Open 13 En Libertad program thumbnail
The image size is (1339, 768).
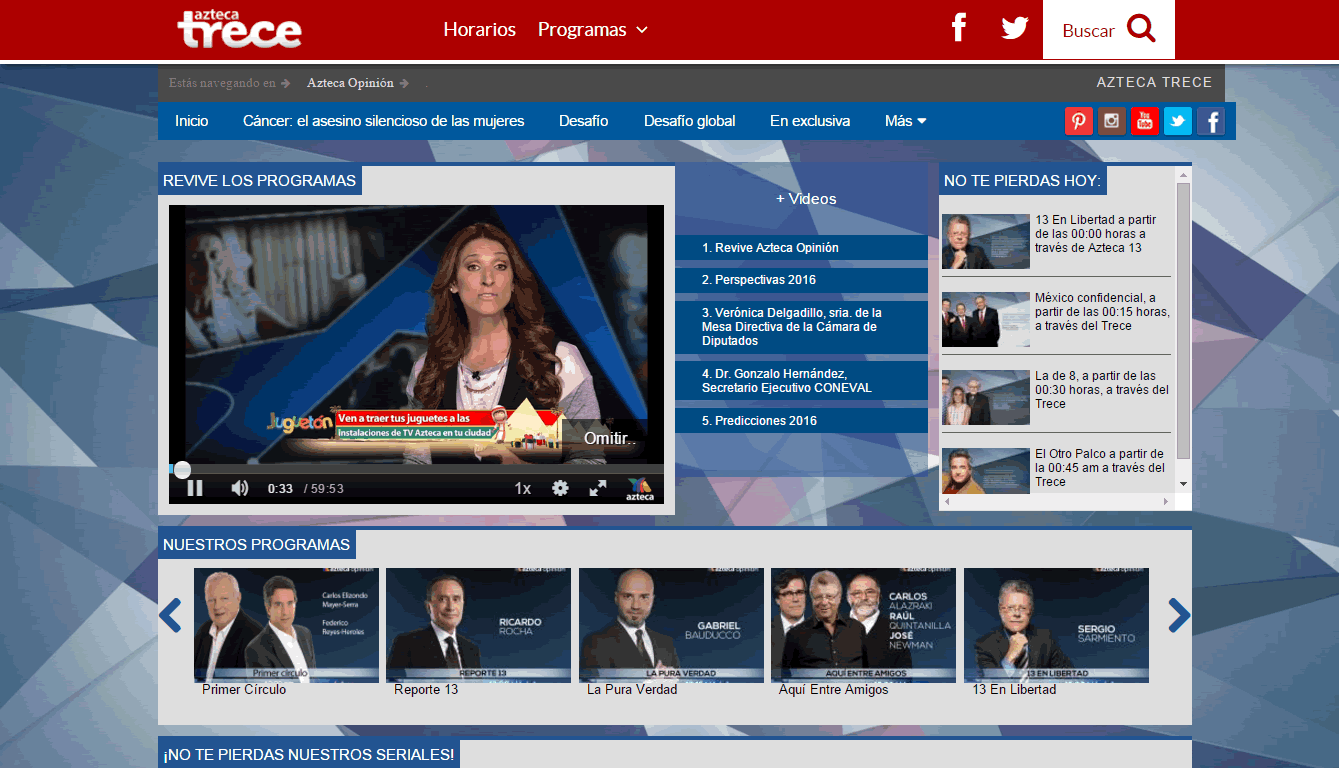click(x=1056, y=625)
